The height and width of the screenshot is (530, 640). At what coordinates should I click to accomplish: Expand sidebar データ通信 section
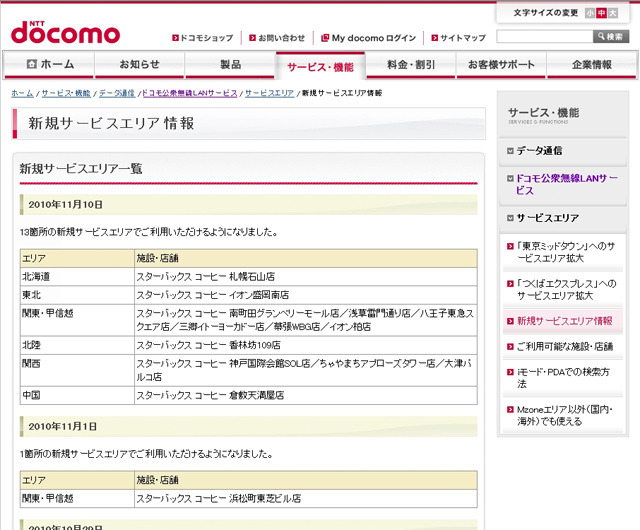coord(539,151)
